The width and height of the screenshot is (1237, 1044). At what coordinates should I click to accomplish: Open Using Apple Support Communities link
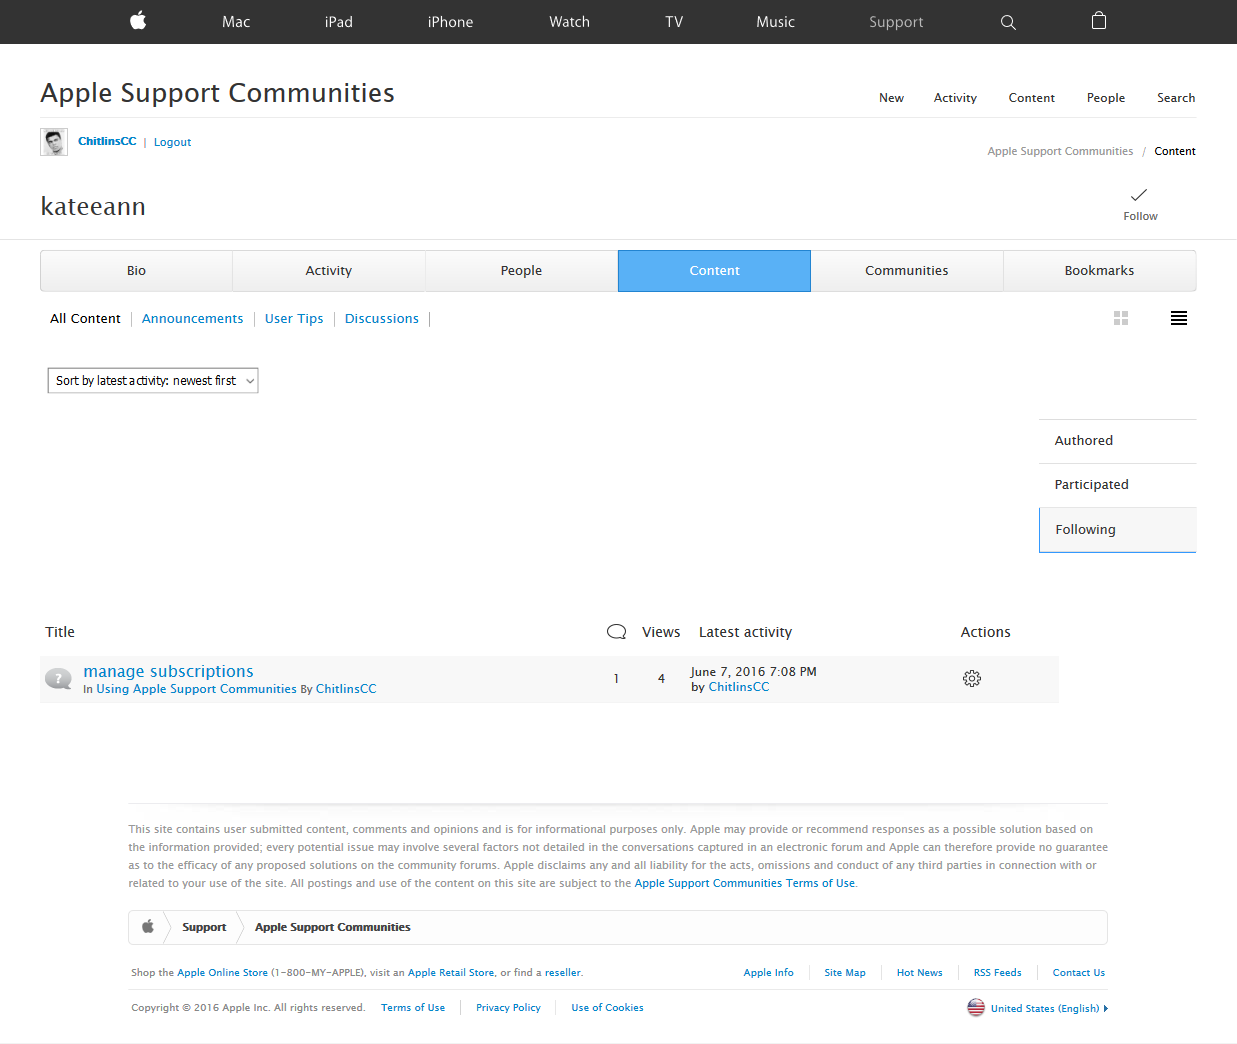[x=197, y=689]
